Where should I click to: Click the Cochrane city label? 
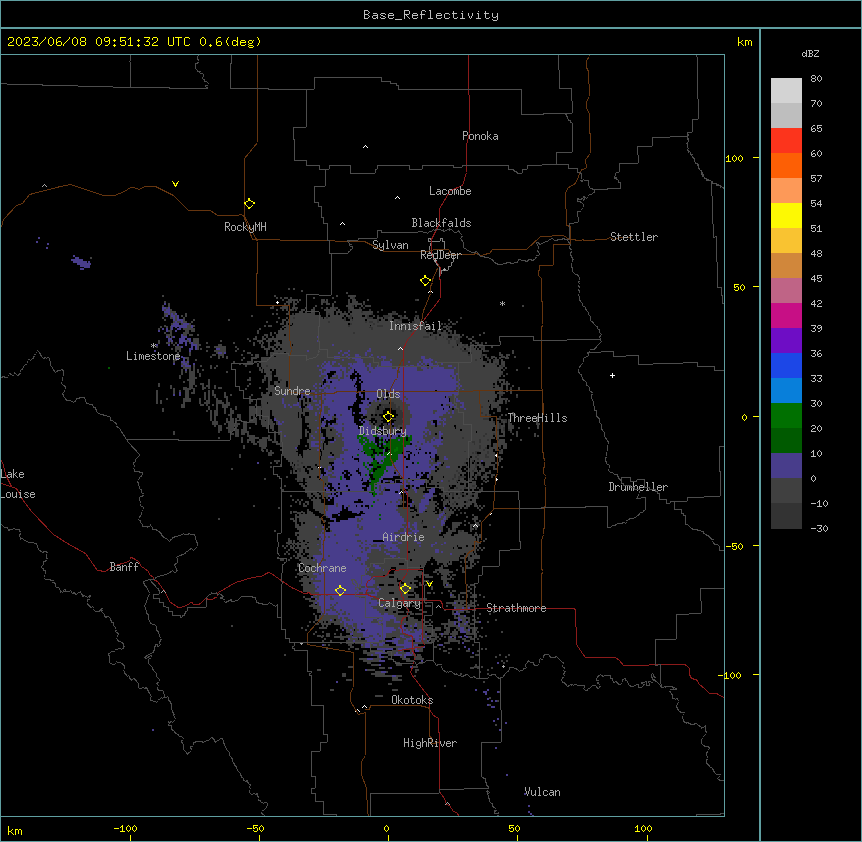322,568
